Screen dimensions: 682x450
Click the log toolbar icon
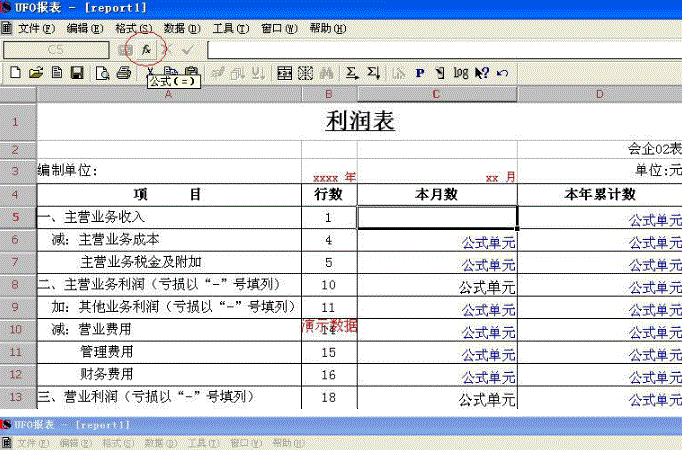[460, 72]
